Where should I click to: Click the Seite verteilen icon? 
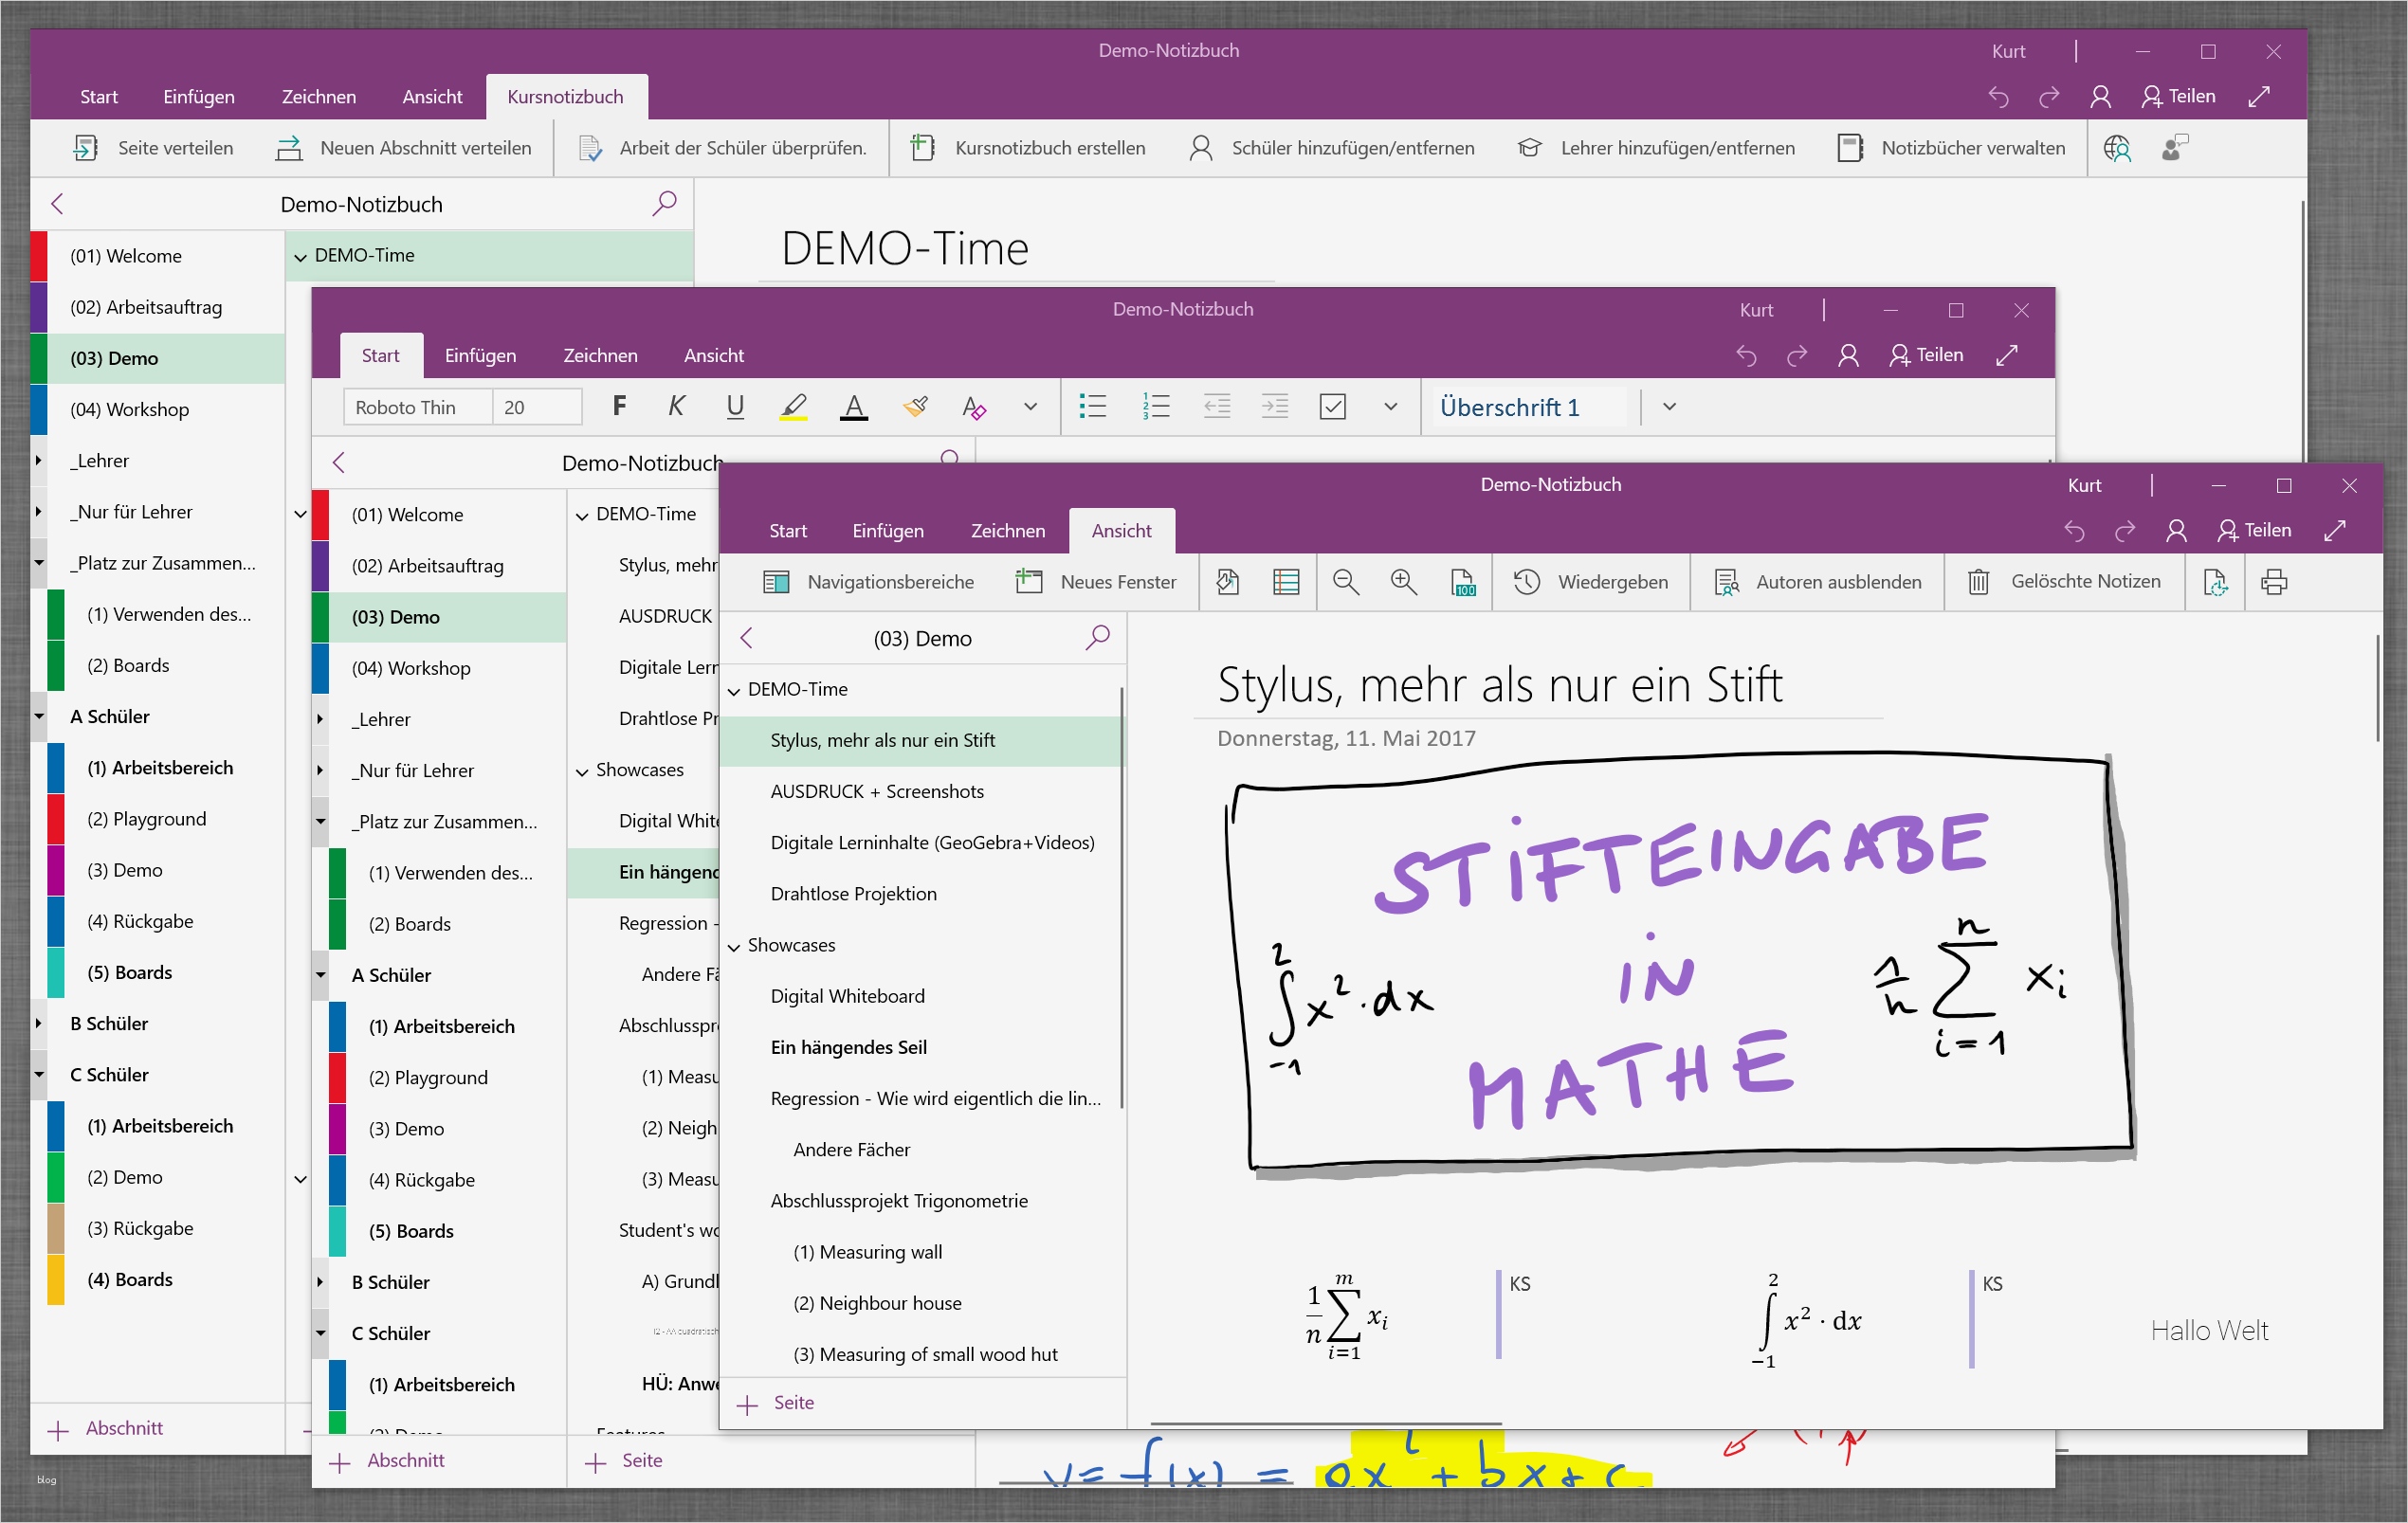pyautogui.click(x=85, y=148)
